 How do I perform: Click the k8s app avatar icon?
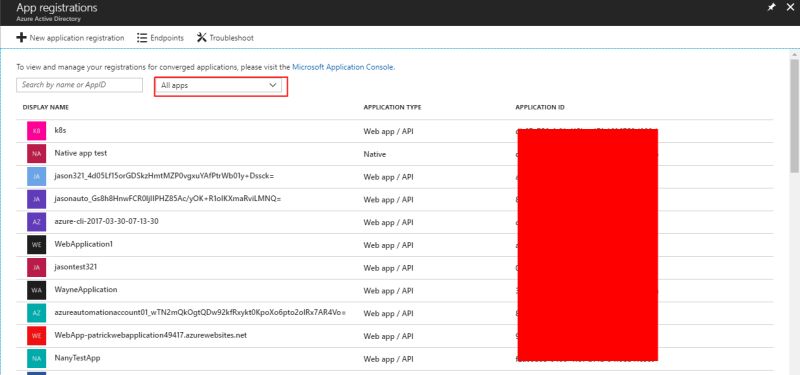click(x=36, y=131)
